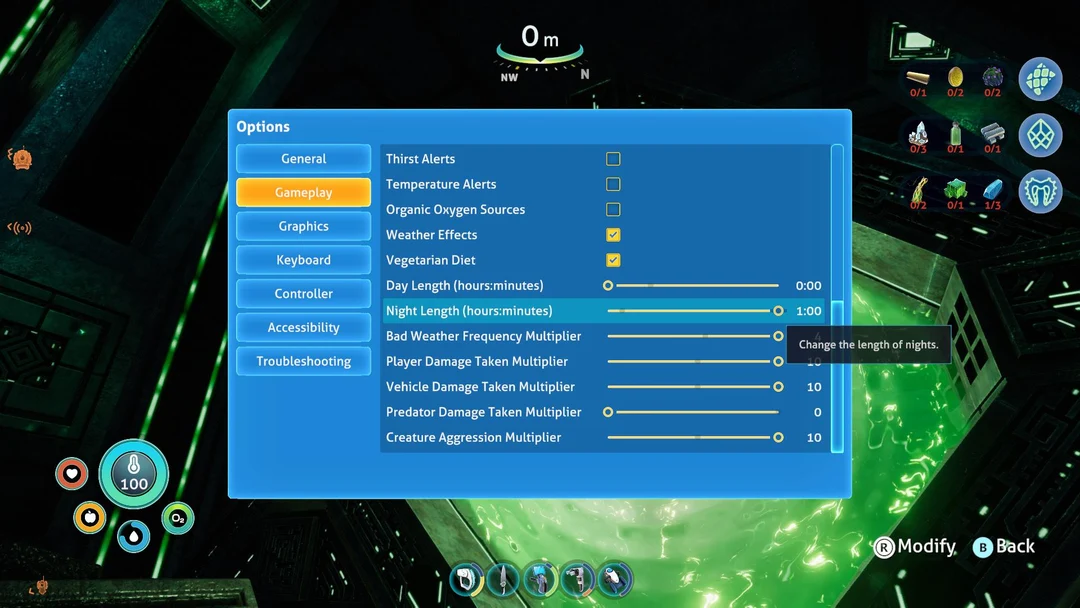Open the Keyboard settings tab
Image resolution: width=1080 pixels, height=608 pixels.
[x=303, y=260]
